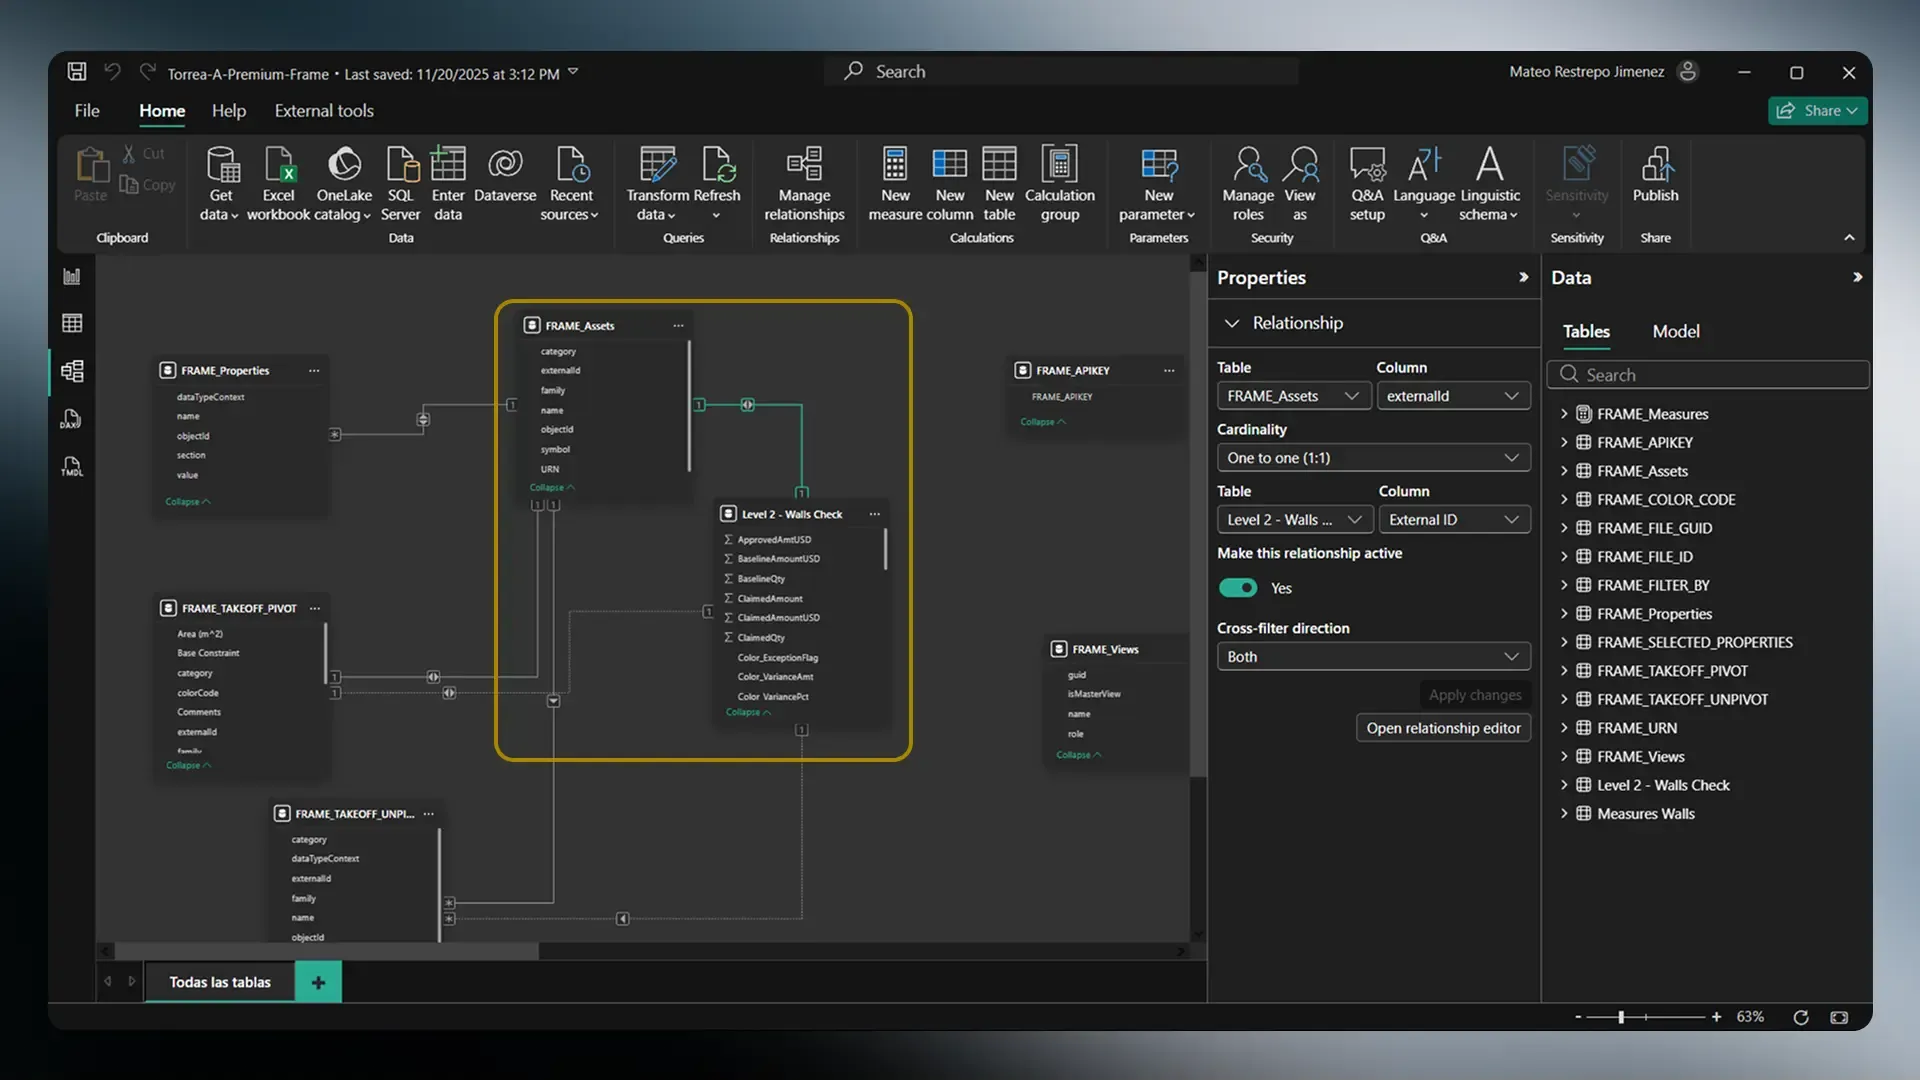
Task: Open Table view from the sidebar
Action: point(71,322)
